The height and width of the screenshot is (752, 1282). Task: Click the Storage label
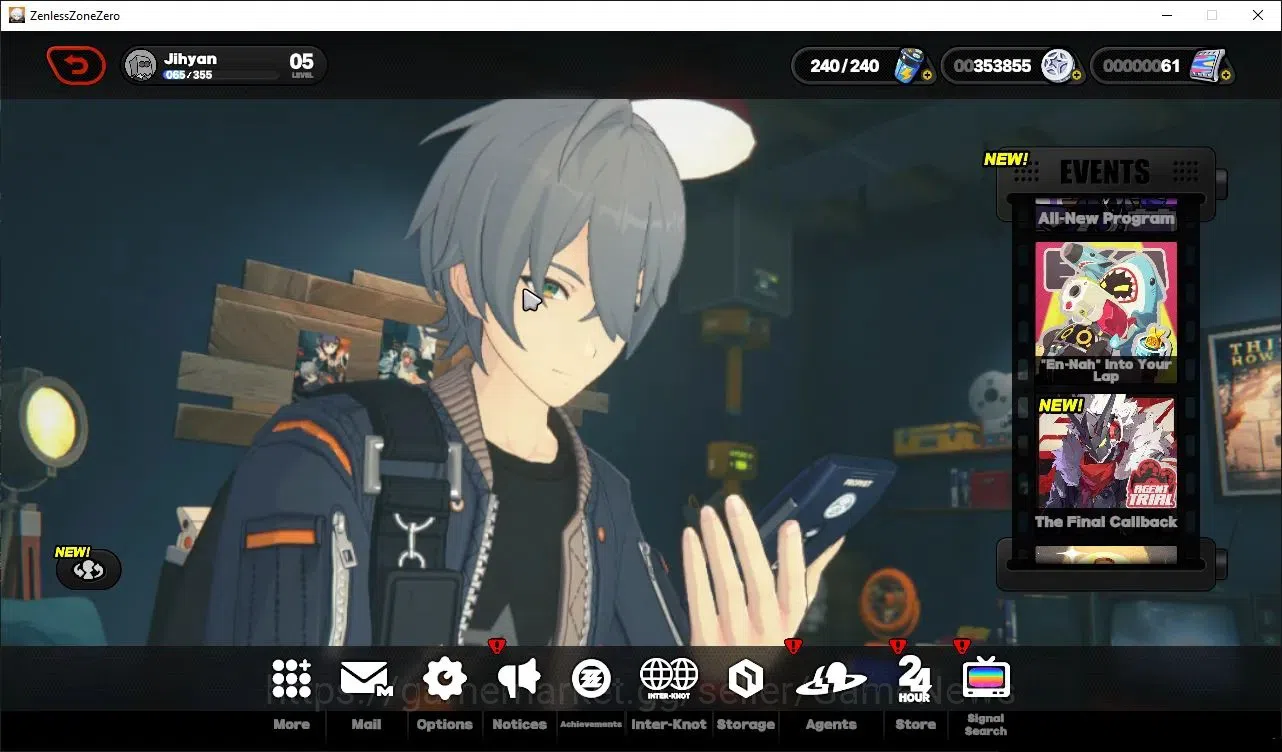click(746, 724)
